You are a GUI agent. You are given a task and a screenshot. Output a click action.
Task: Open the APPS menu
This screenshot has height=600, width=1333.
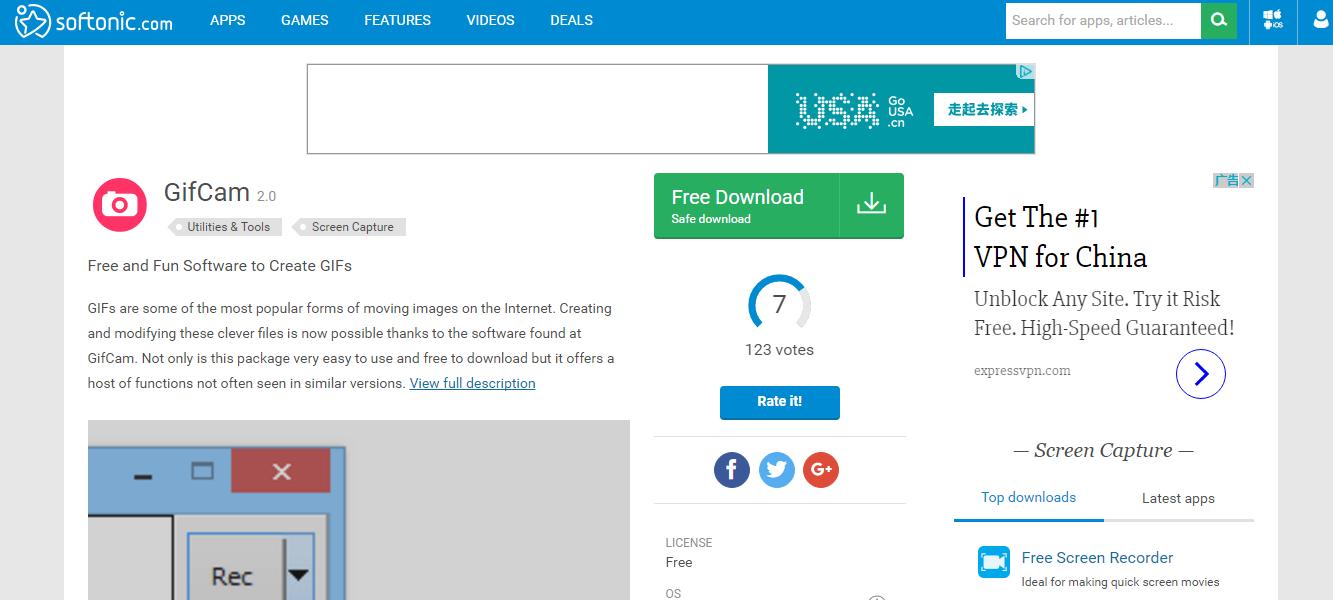pyautogui.click(x=228, y=20)
